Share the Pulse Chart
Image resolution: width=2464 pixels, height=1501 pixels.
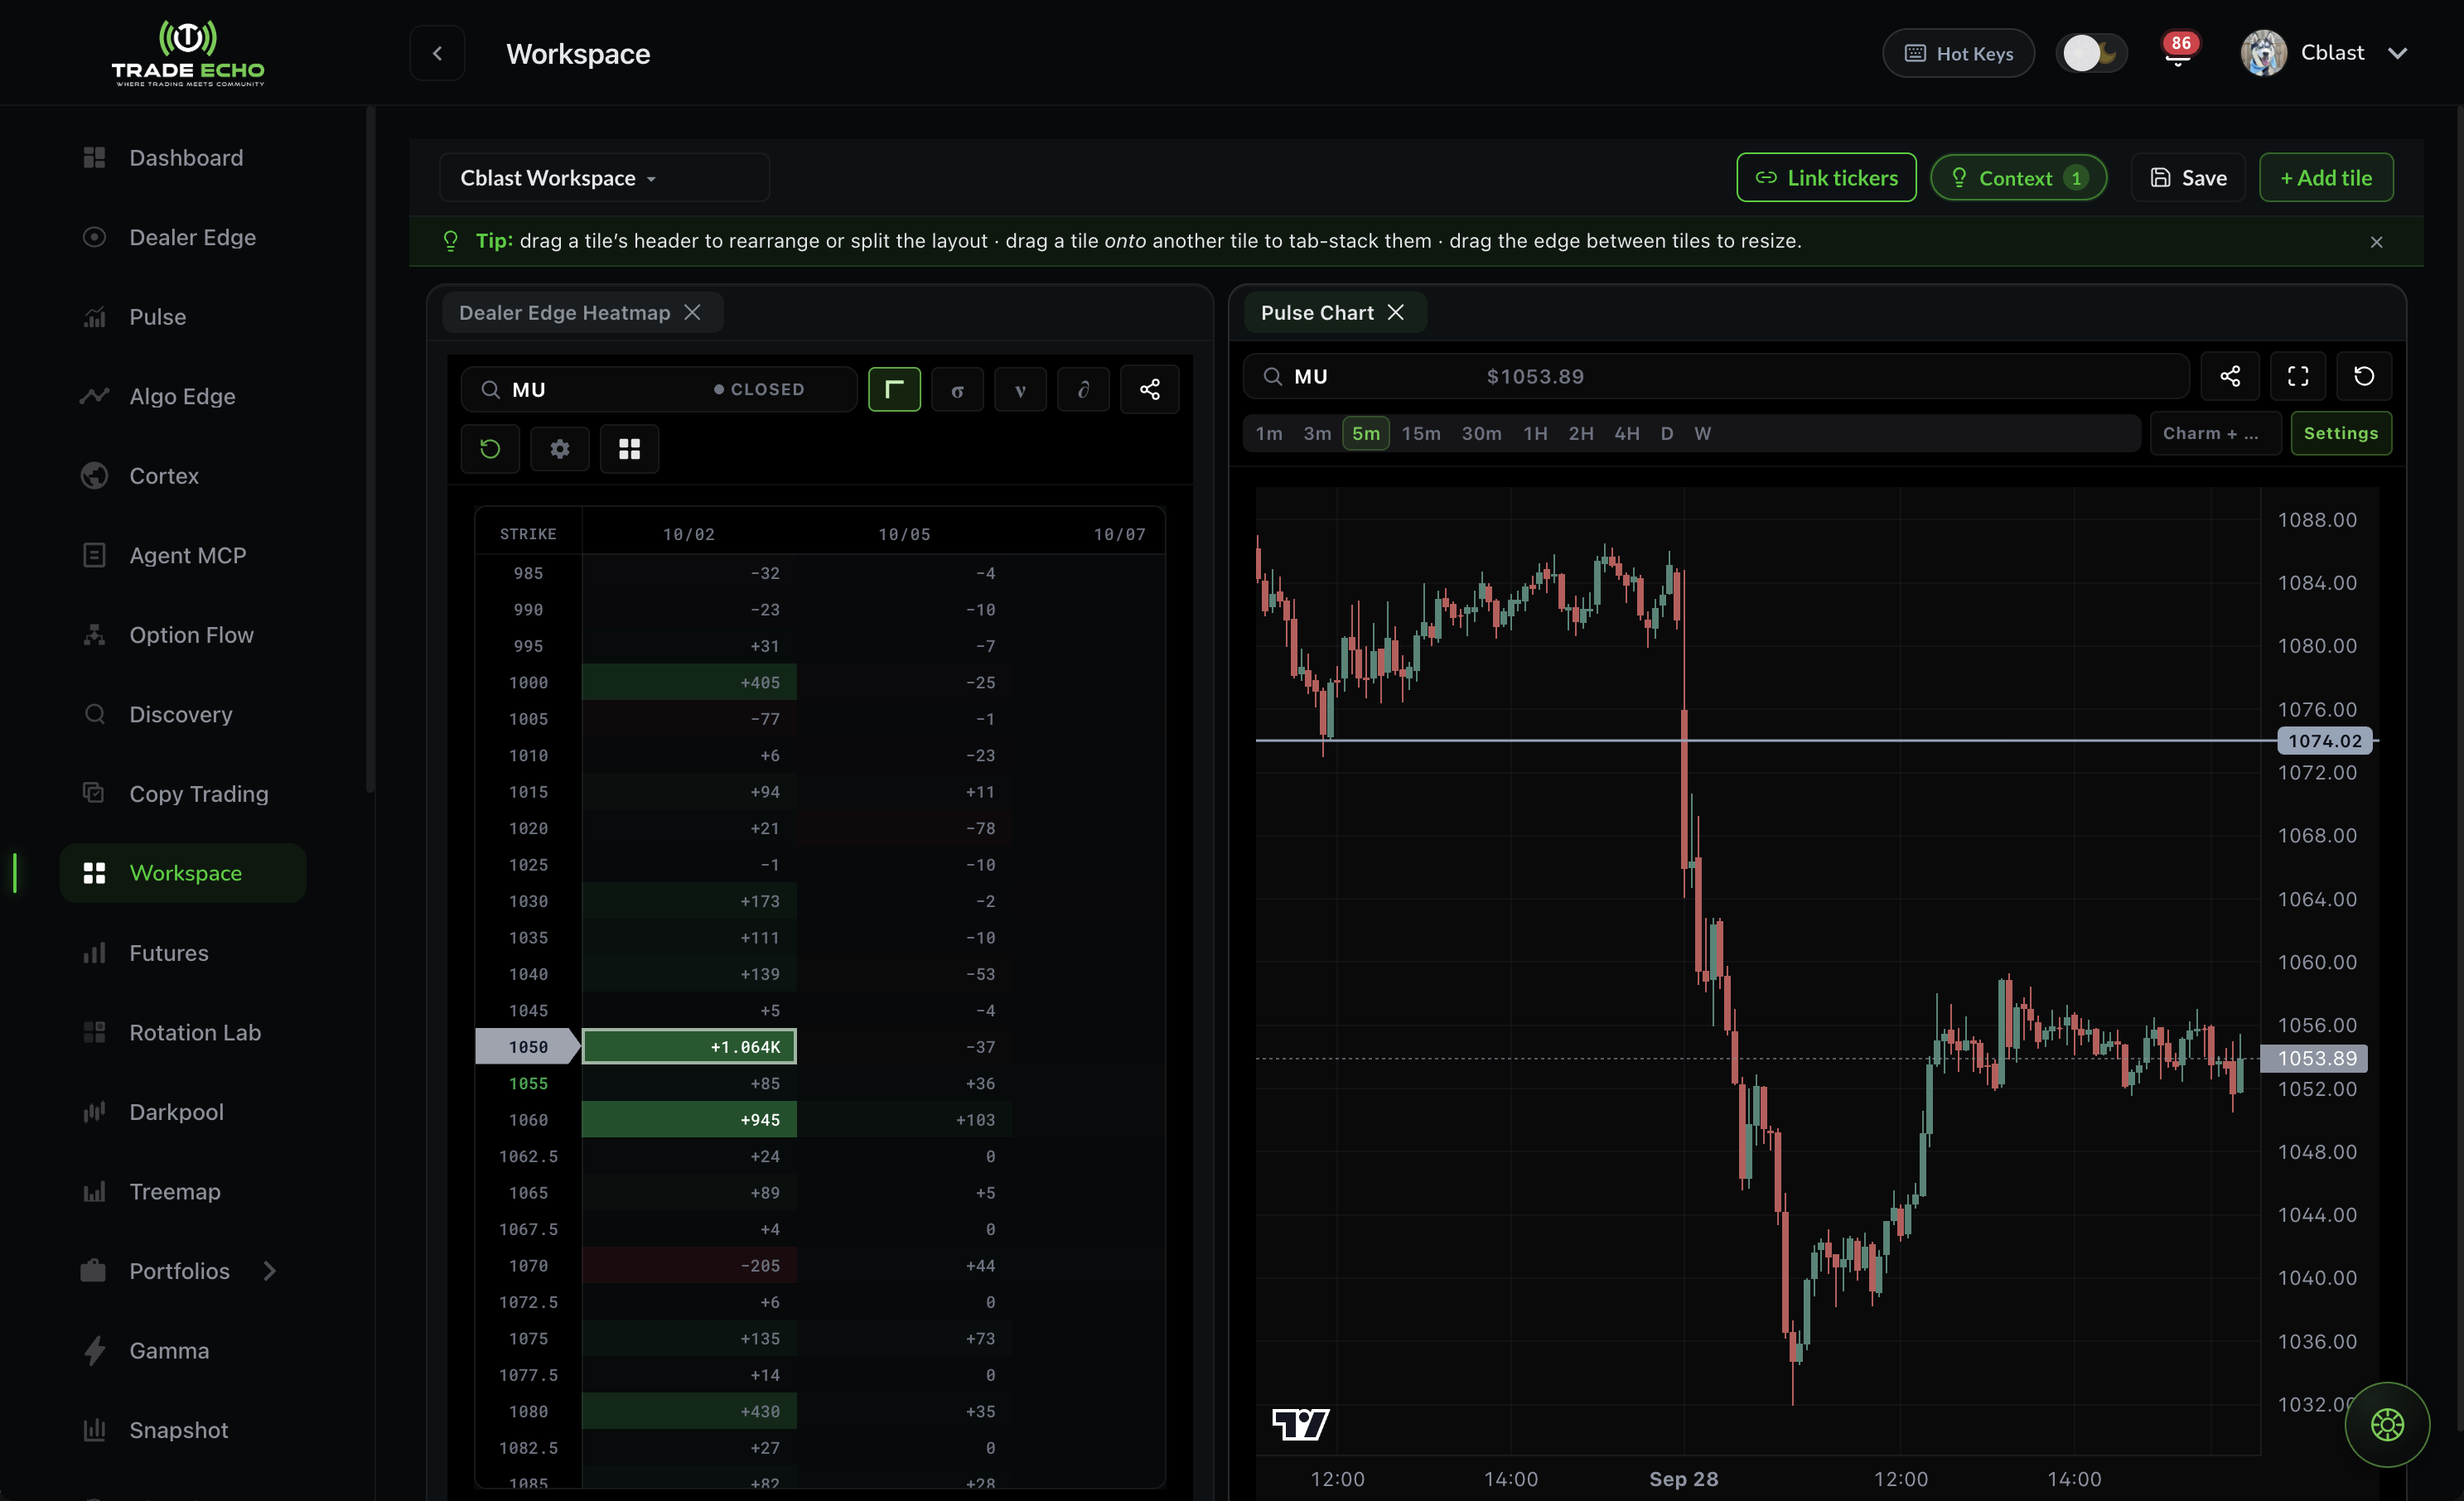[2230, 376]
